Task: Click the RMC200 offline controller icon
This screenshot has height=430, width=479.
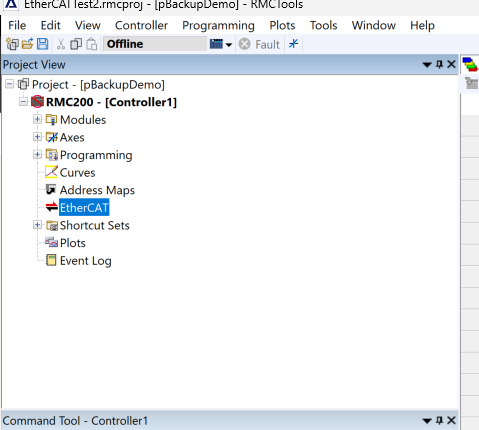Action: (37, 102)
